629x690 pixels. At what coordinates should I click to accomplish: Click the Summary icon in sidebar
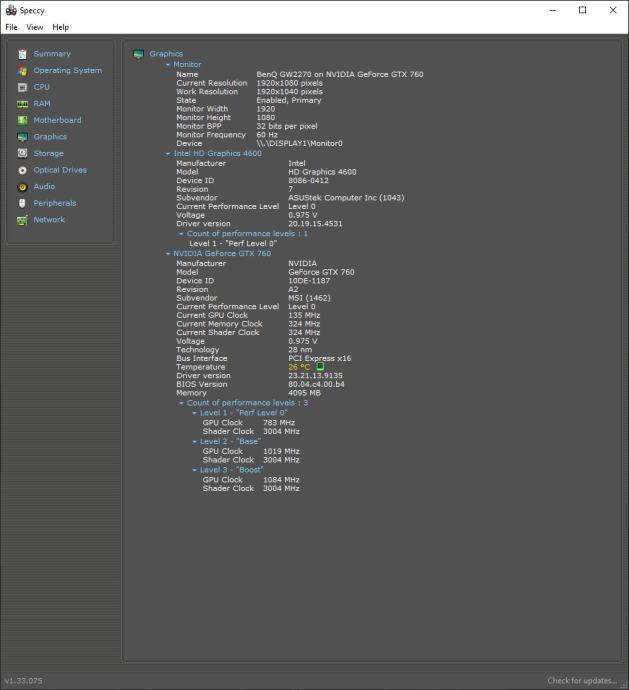22,54
